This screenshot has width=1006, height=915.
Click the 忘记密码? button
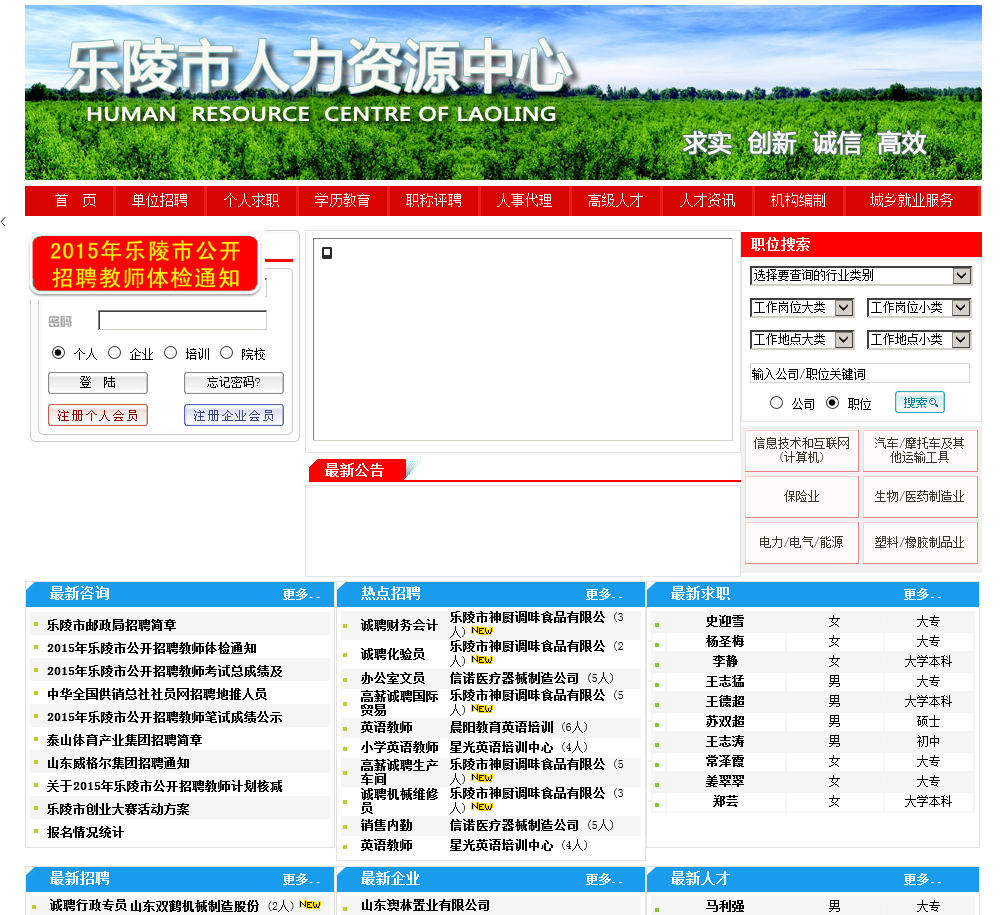[x=234, y=383]
